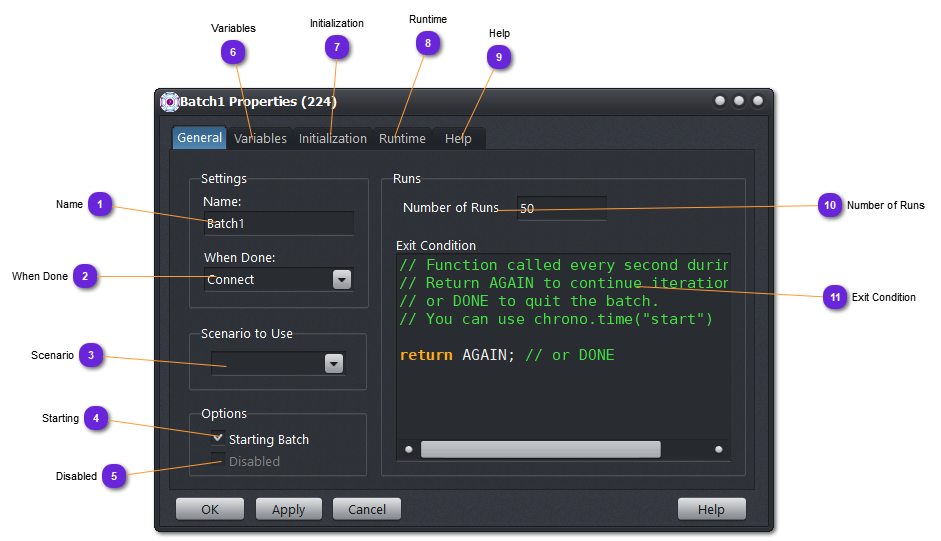The width and height of the screenshot is (941, 541).
Task: Click the Batch1 Properties title bar app icon
Action: (169, 101)
